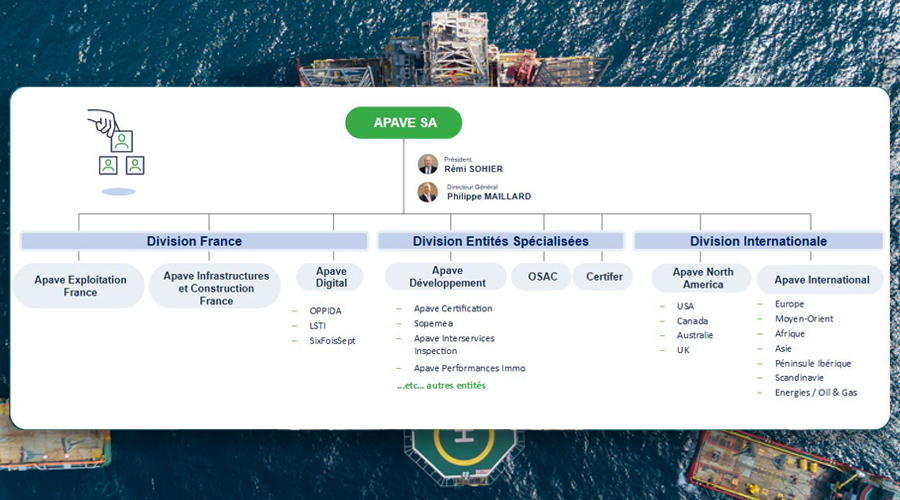Click the Directeur Général title label
This screenshot has width=900, height=500.
472,187
